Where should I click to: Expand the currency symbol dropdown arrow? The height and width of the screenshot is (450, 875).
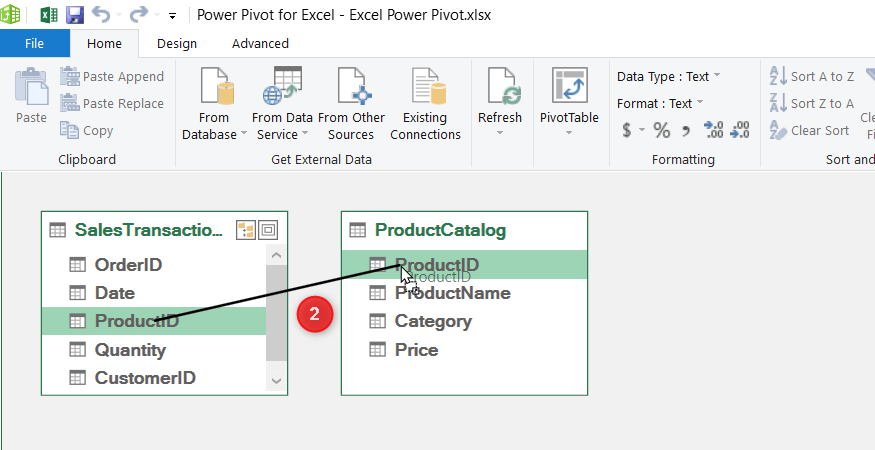(x=642, y=130)
